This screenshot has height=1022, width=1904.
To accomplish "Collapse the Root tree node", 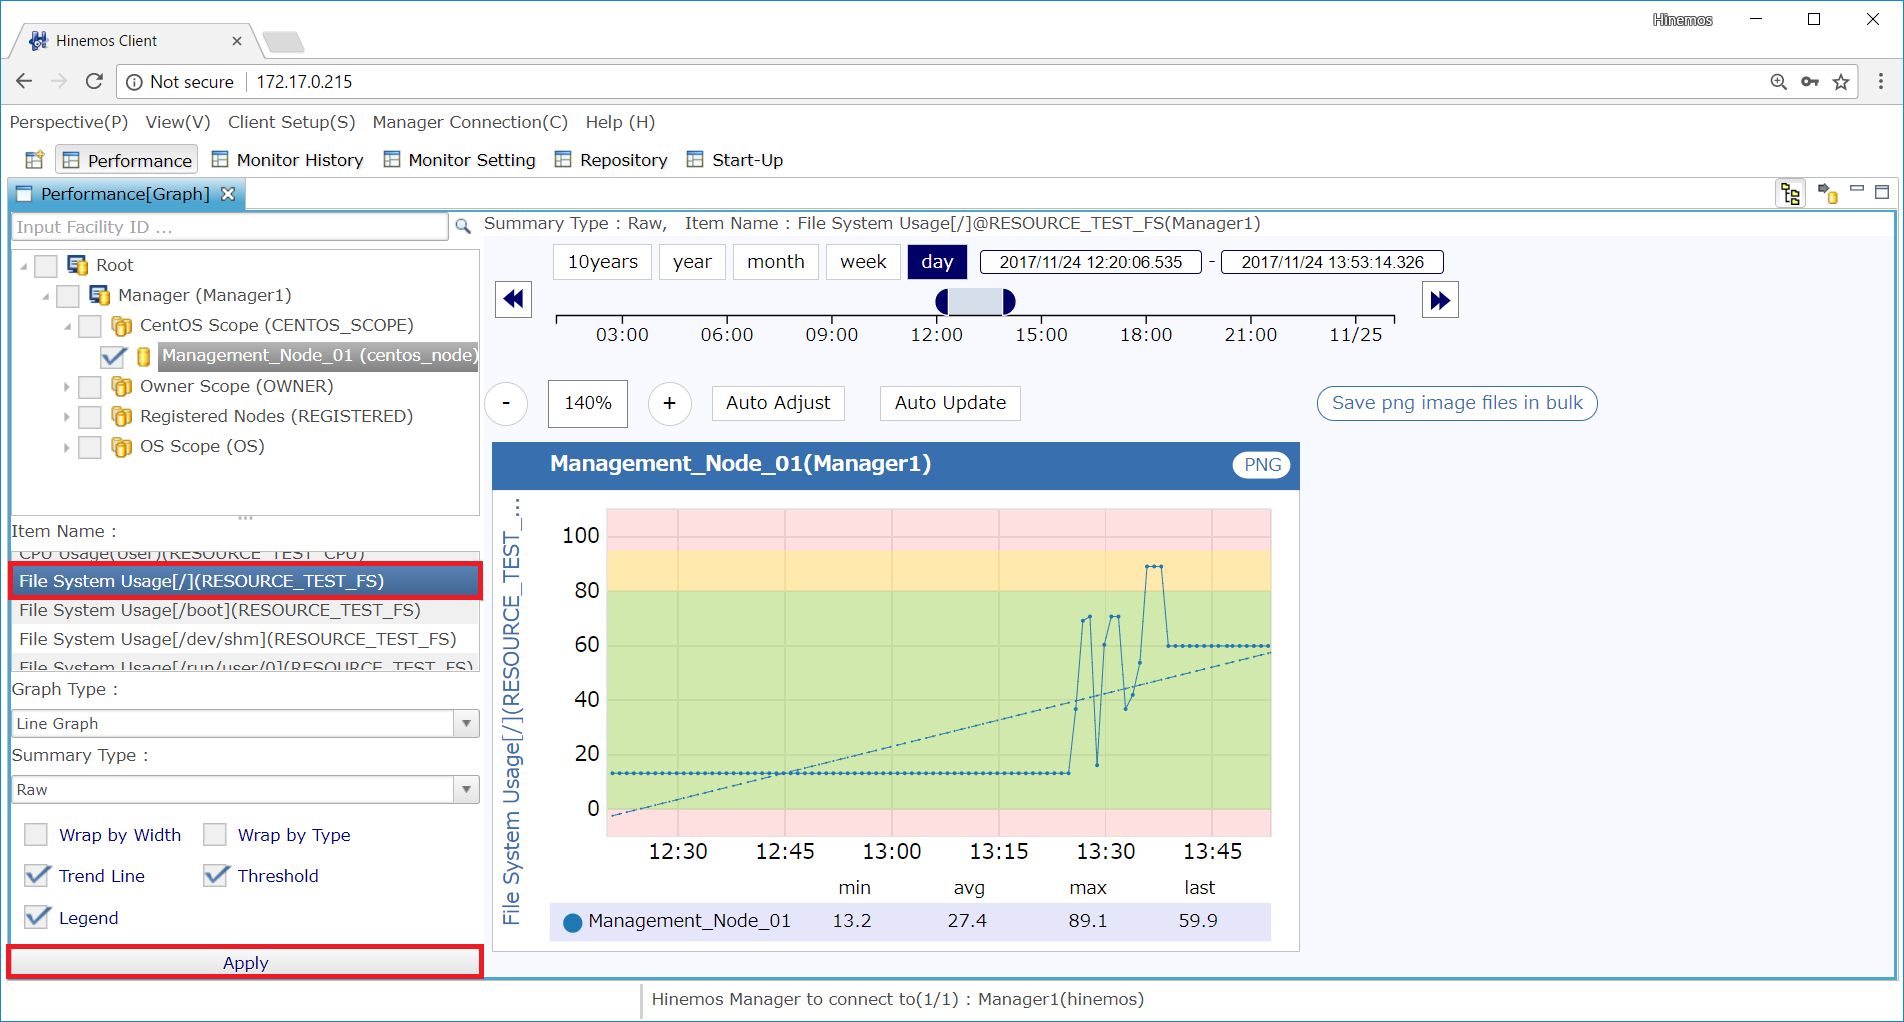I will [24, 267].
